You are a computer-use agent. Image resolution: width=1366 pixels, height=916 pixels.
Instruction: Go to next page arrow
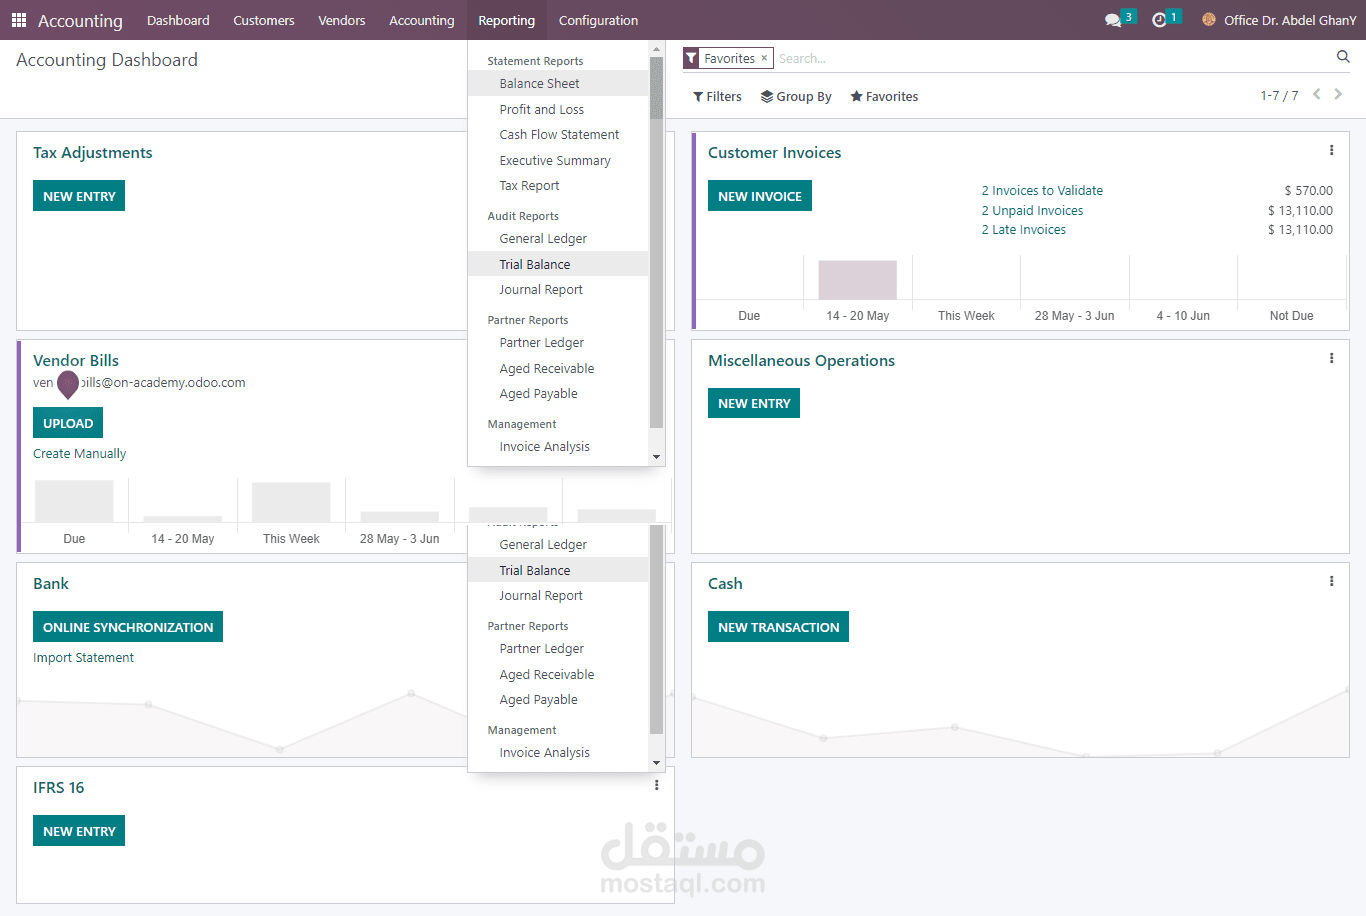1338,94
